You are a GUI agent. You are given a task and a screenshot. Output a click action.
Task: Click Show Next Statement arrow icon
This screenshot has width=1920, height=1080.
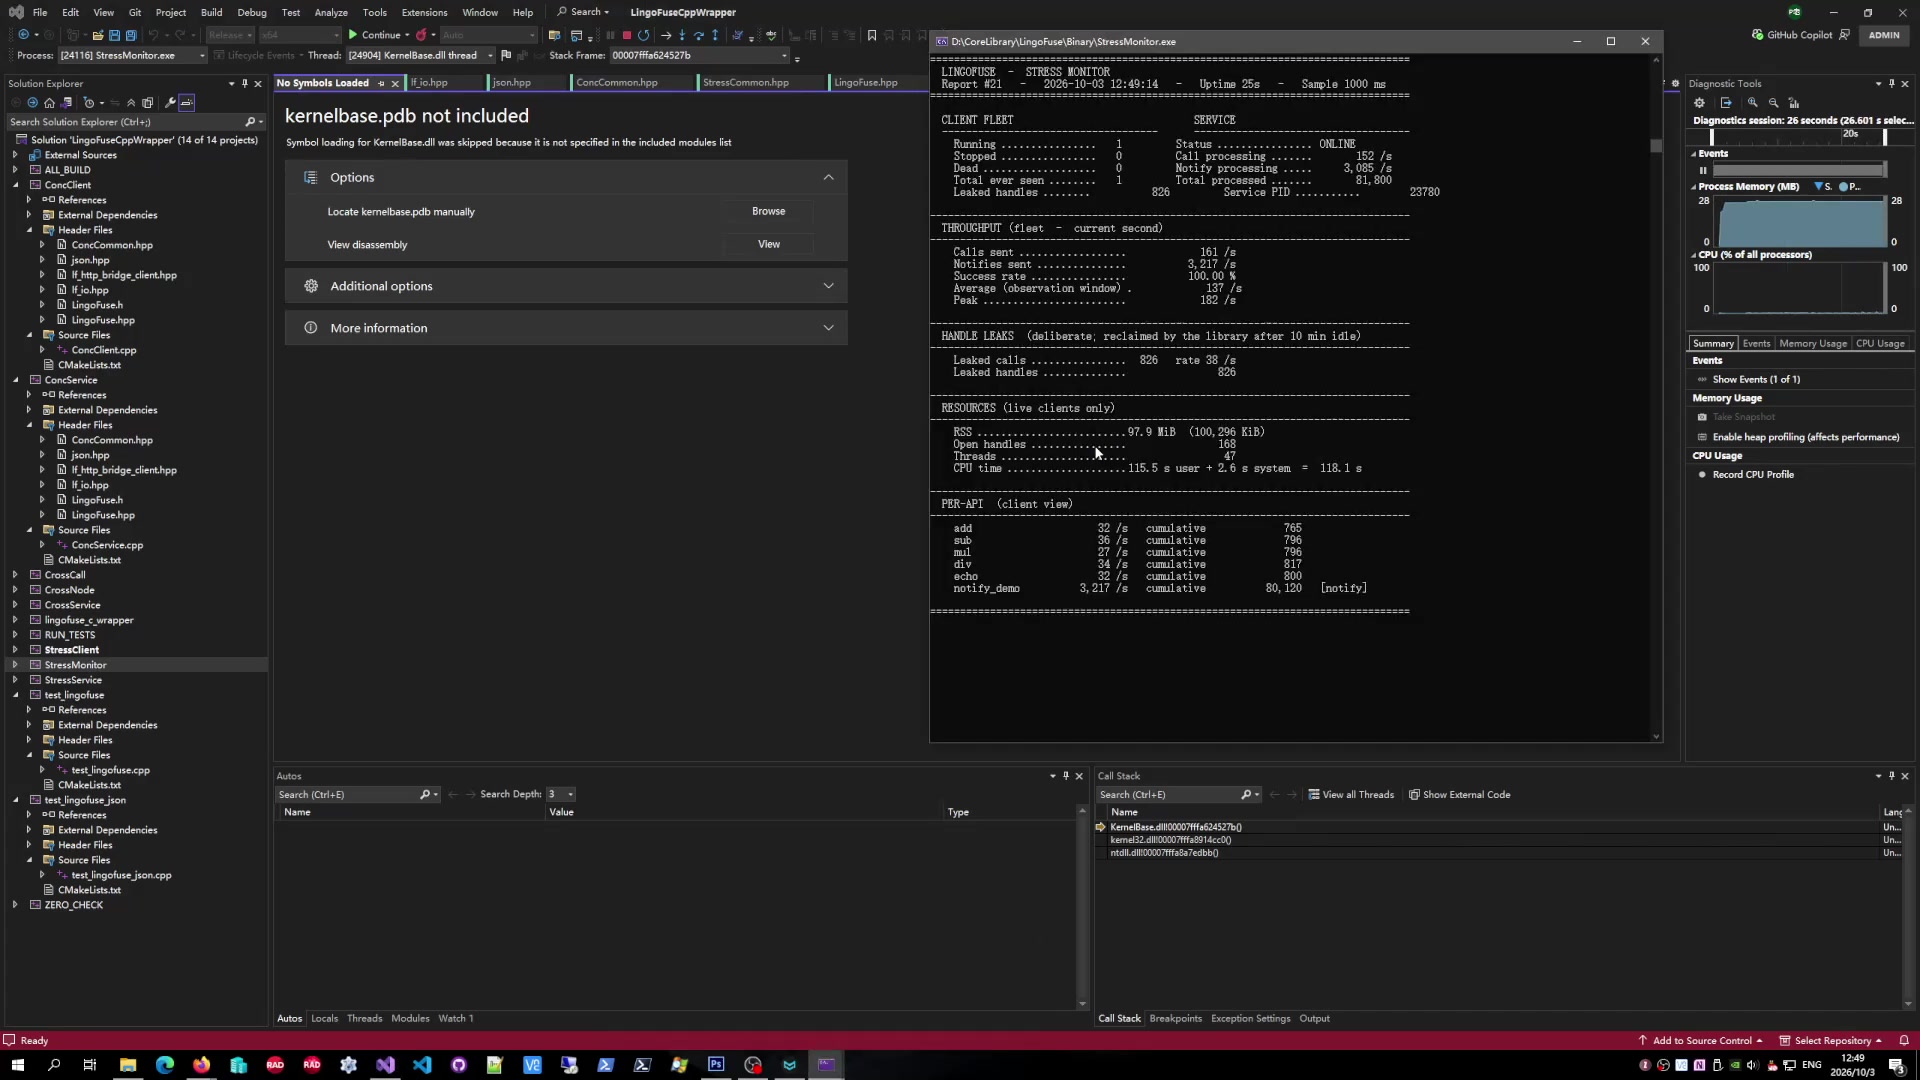tap(666, 35)
